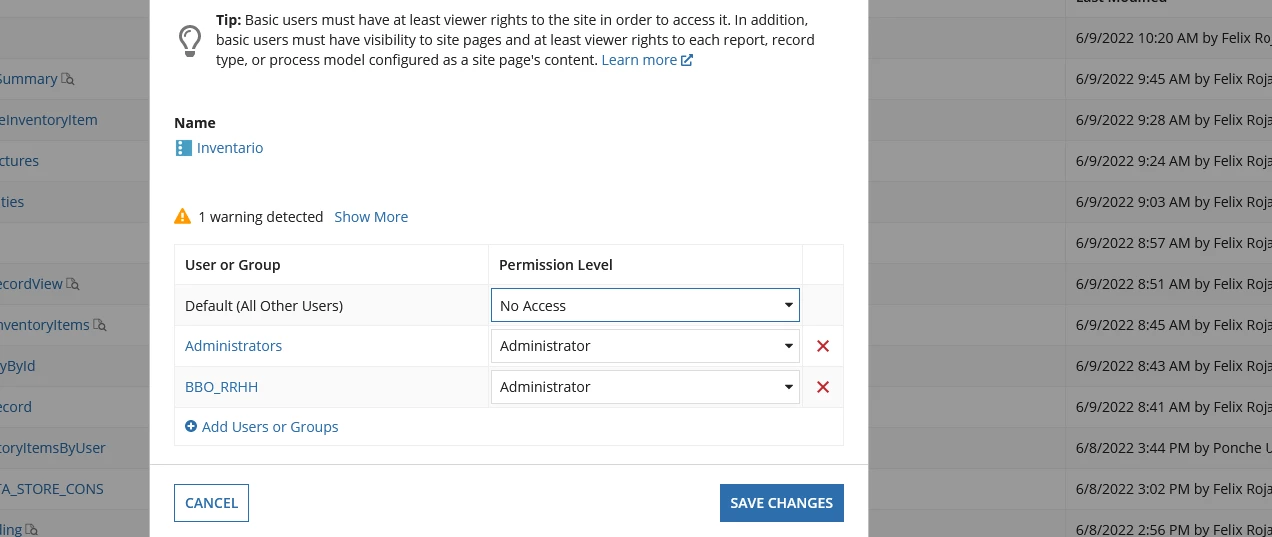
Task: Click the magnifier icon next to ecordView
Action: pyautogui.click(x=73, y=284)
